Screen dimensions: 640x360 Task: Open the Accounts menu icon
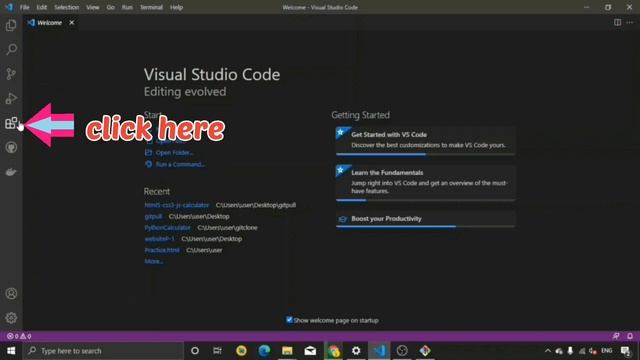coord(11,293)
